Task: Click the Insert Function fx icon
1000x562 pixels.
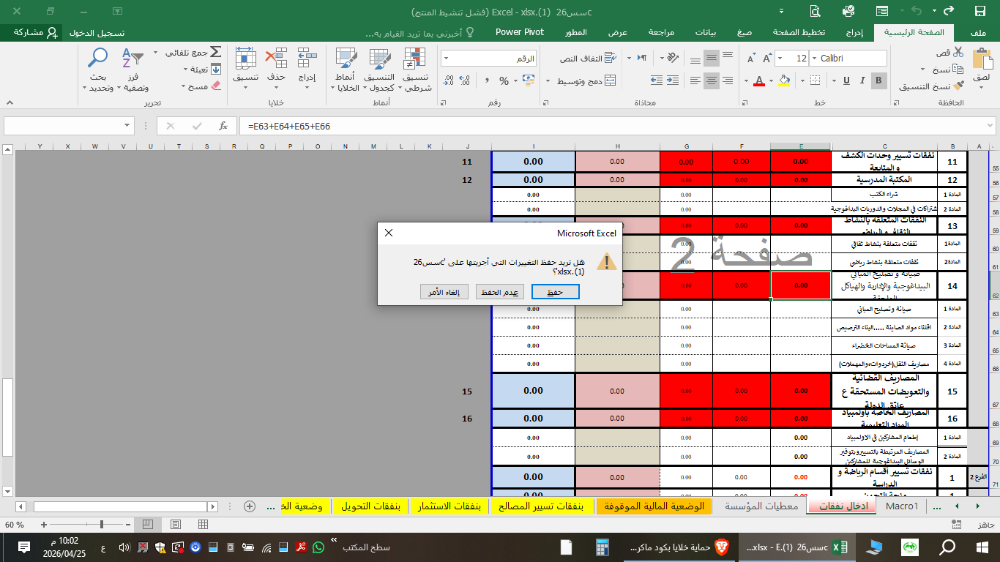Action: click(221, 127)
